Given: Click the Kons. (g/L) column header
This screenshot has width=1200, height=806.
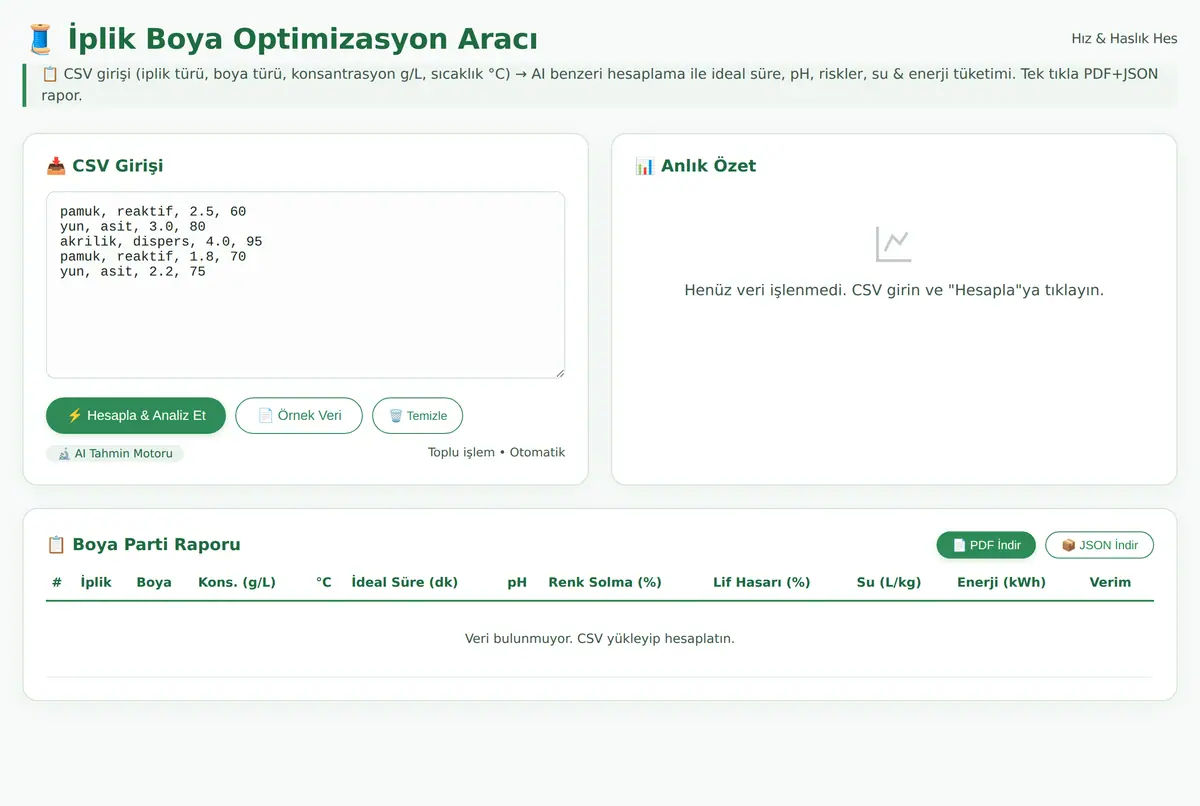Looking at the screenshot, I should [x=237, y=582].
